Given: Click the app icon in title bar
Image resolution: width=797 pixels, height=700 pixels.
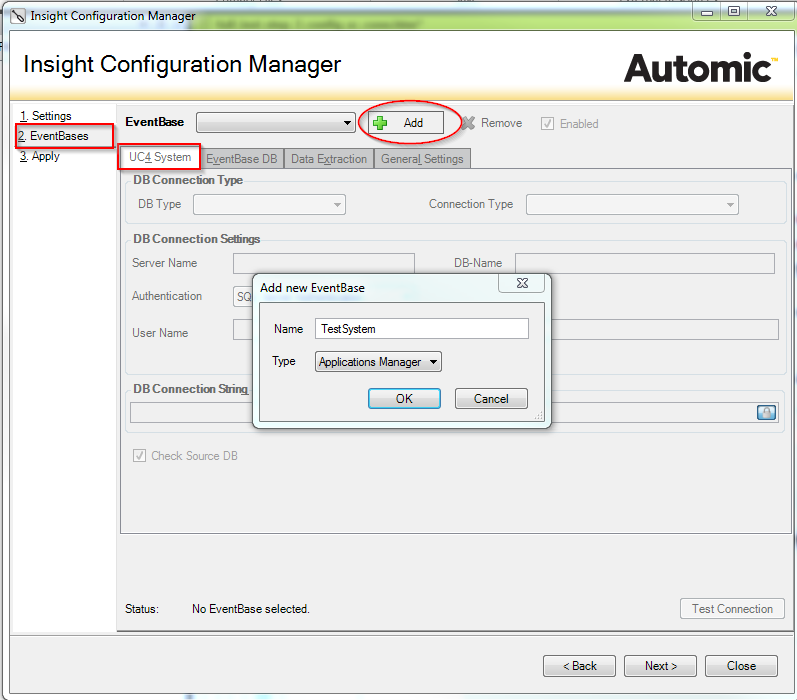Looking at the screenshot, I should pos(18,16).
